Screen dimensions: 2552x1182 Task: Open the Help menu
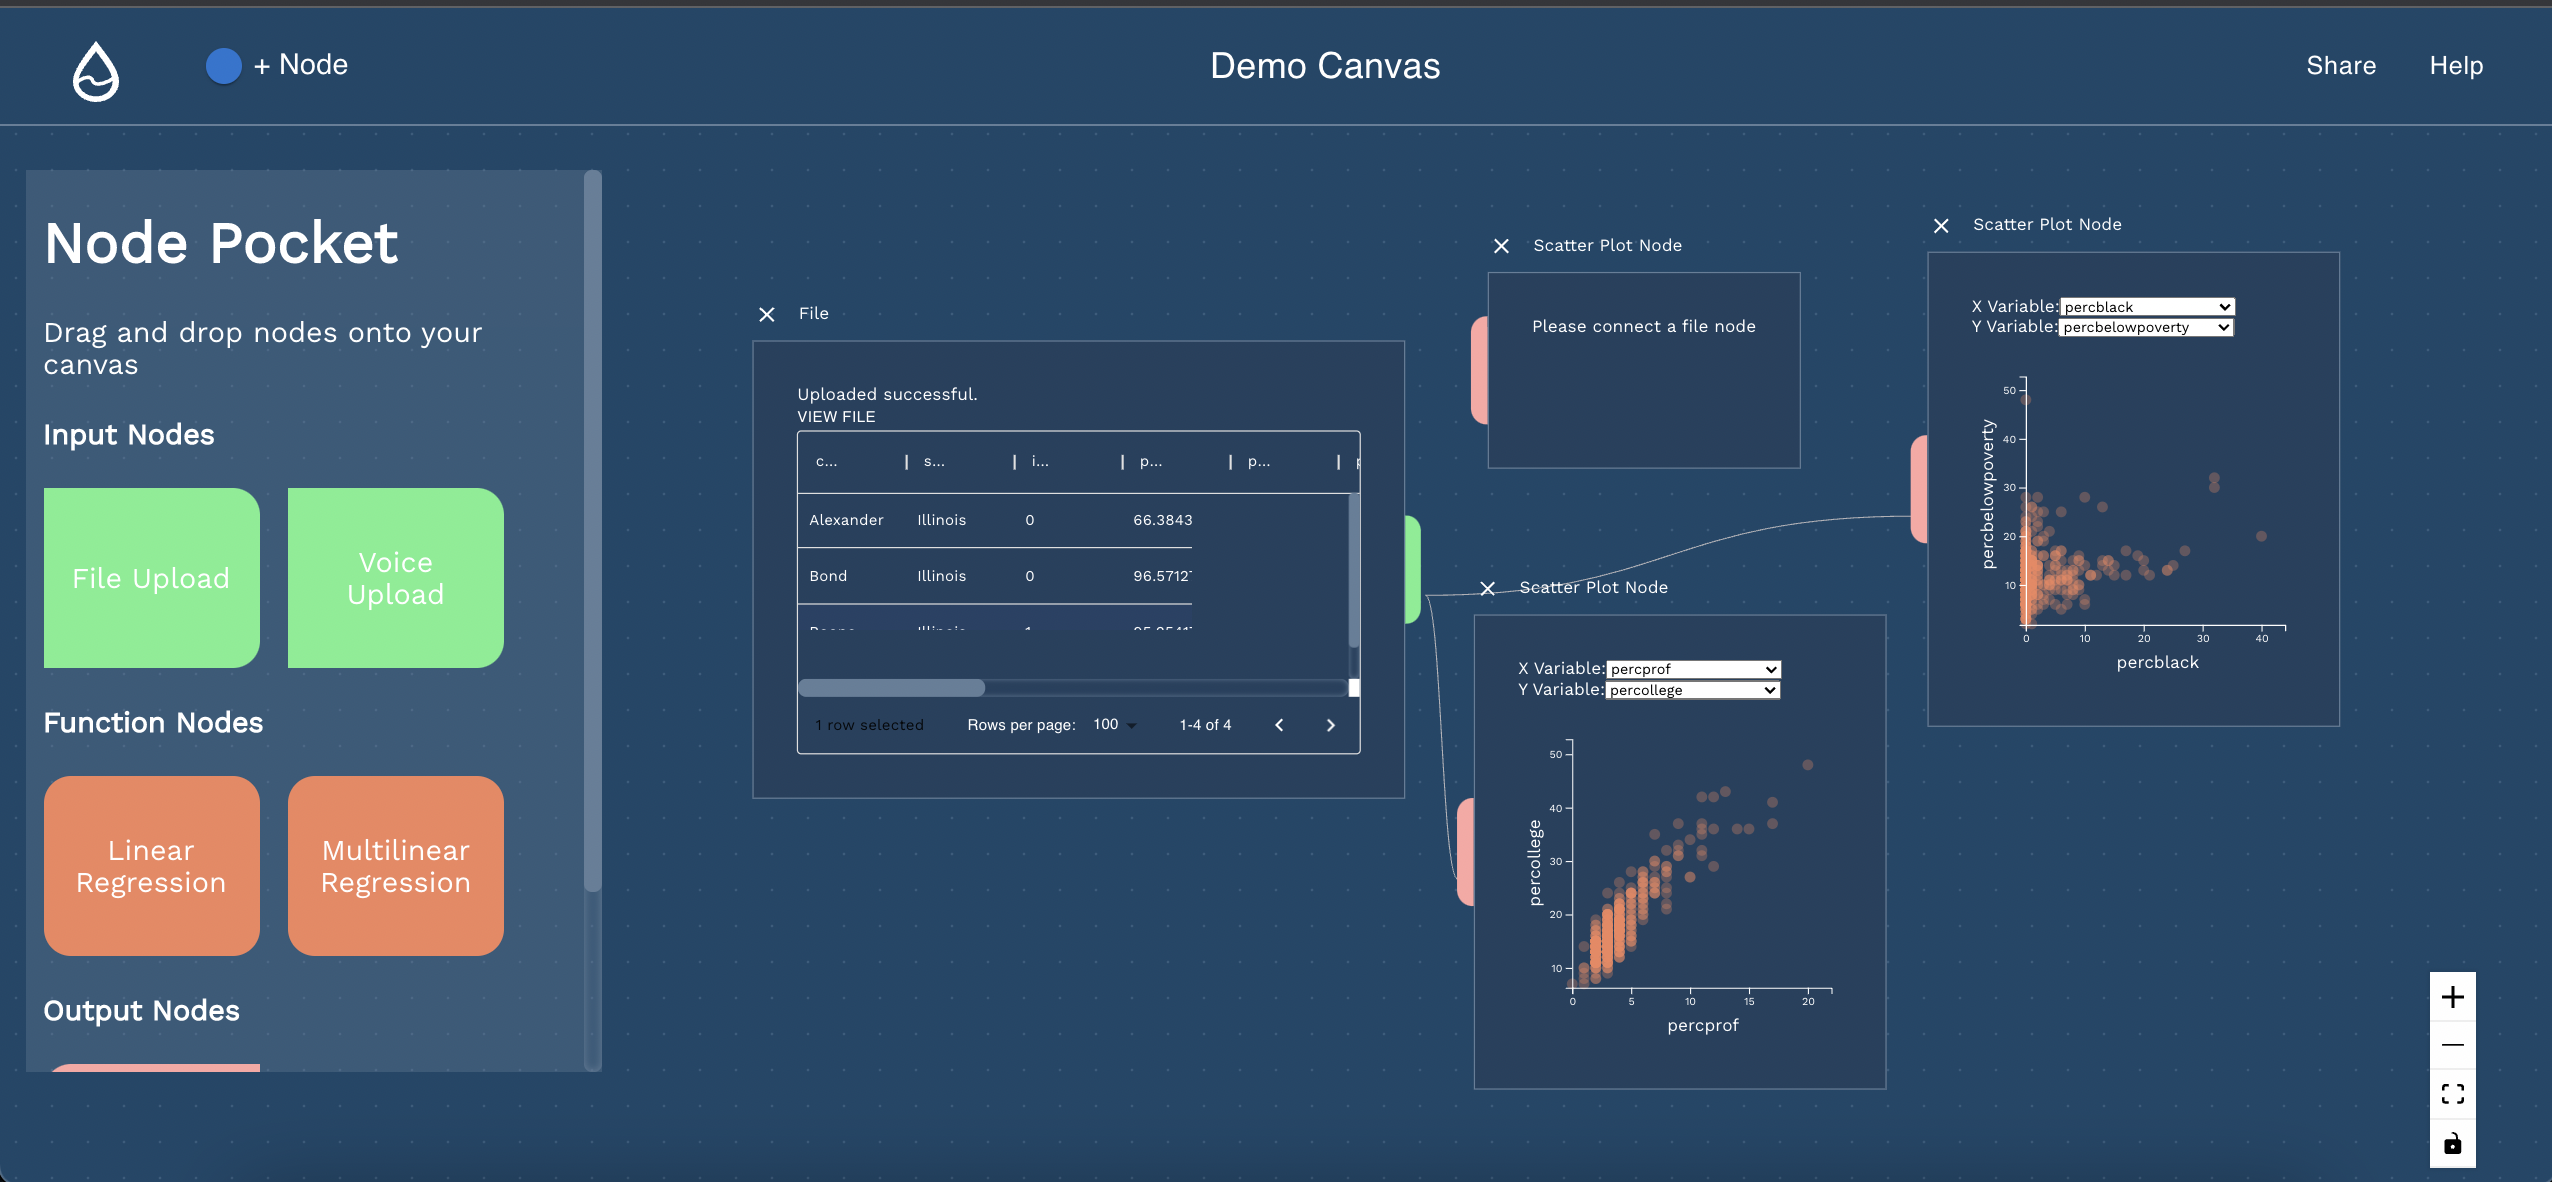point(2456,66)
